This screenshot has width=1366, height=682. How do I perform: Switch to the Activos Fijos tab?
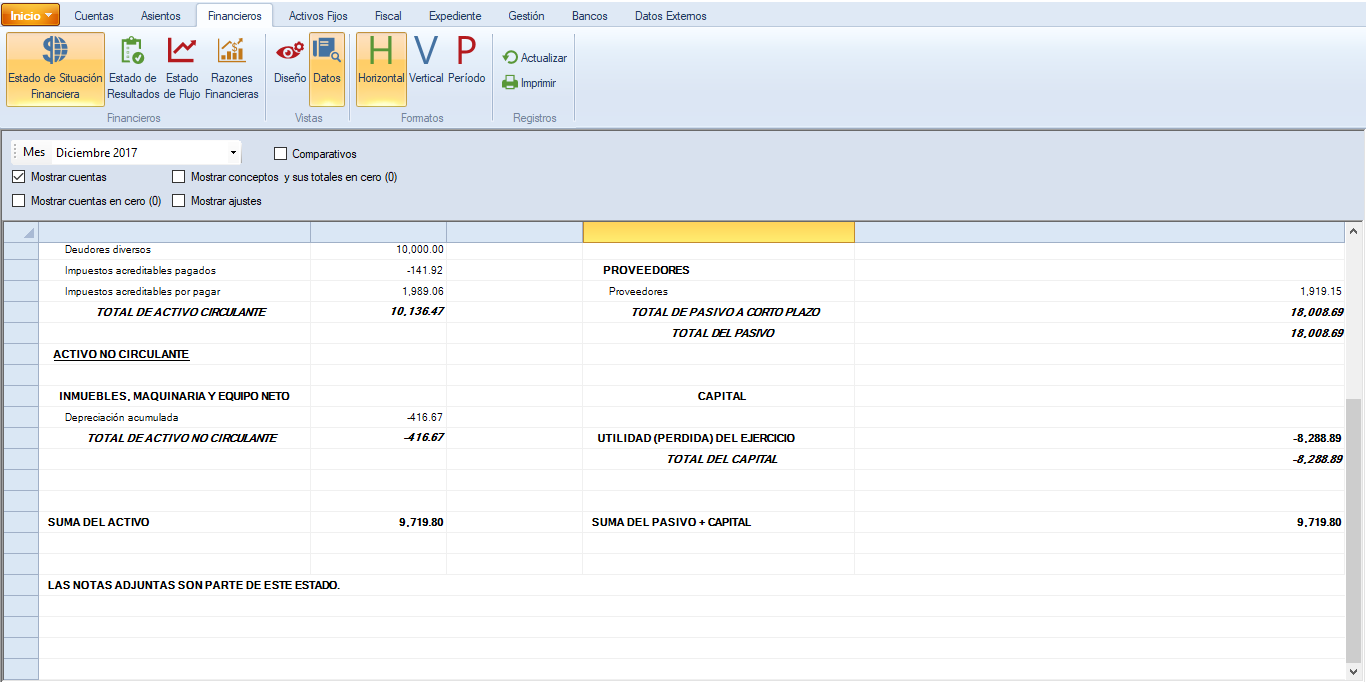318,16
